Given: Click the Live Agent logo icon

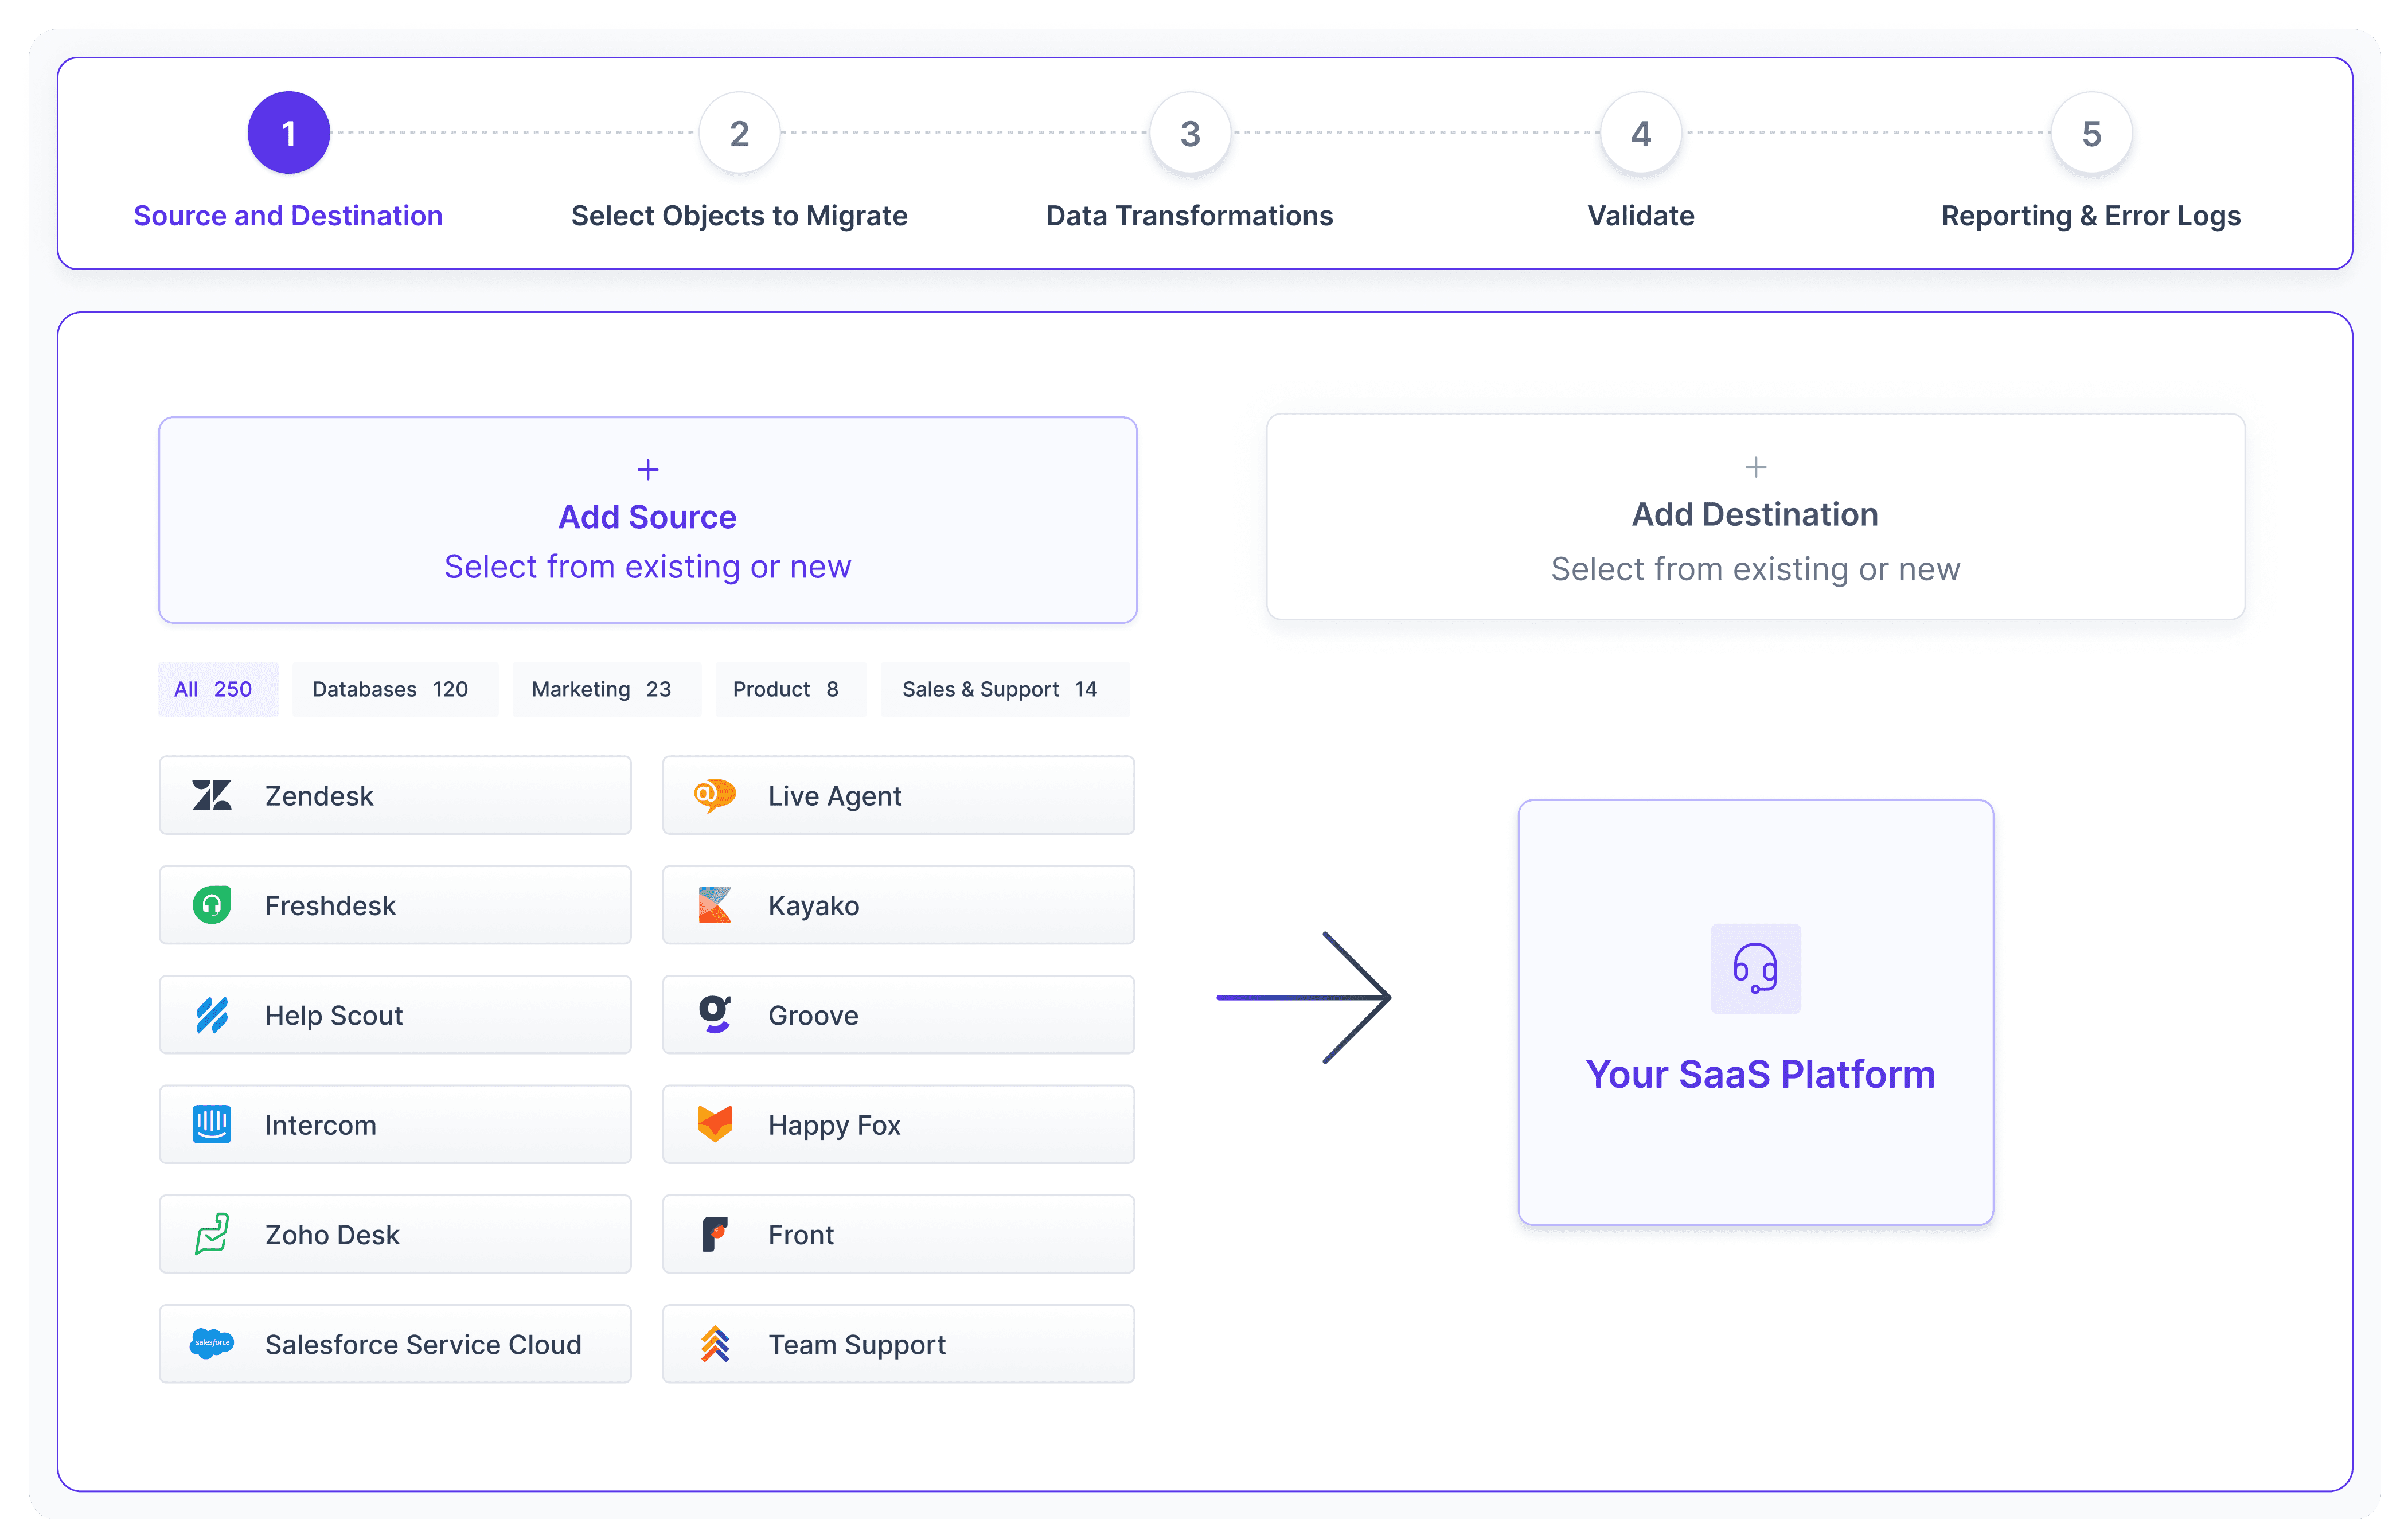Looking at the screenshot, I should (715, 795).
